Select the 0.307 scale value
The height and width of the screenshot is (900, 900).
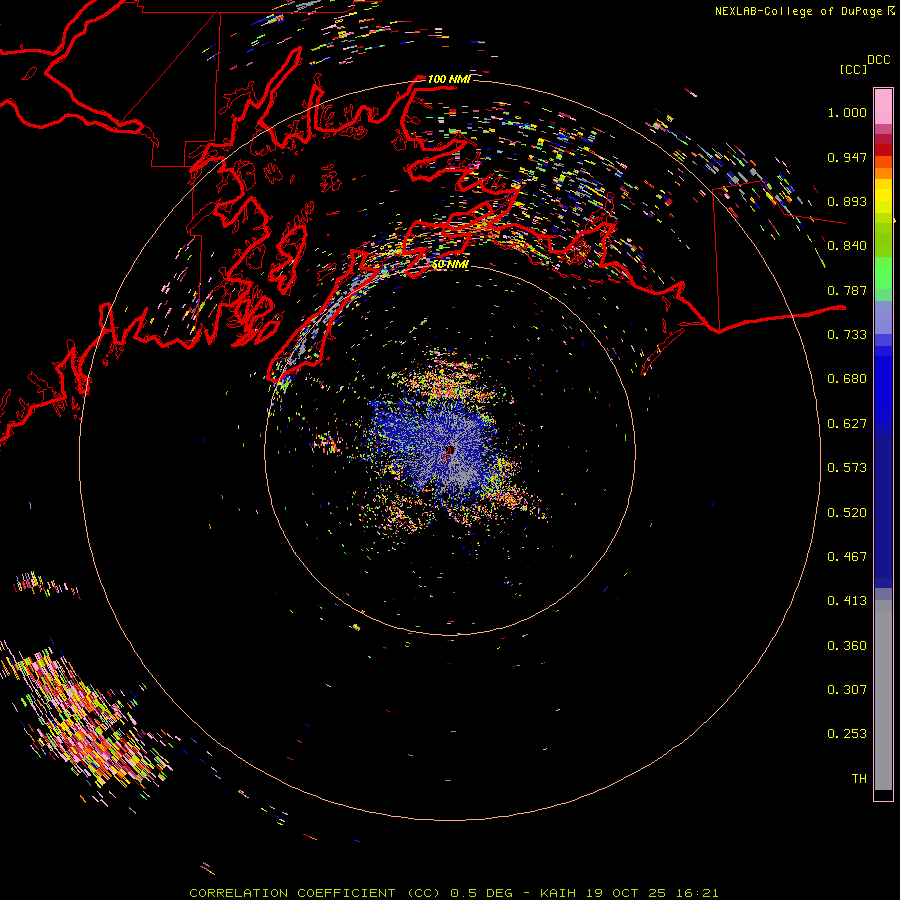pyautogui.click(x=847, y=690)
